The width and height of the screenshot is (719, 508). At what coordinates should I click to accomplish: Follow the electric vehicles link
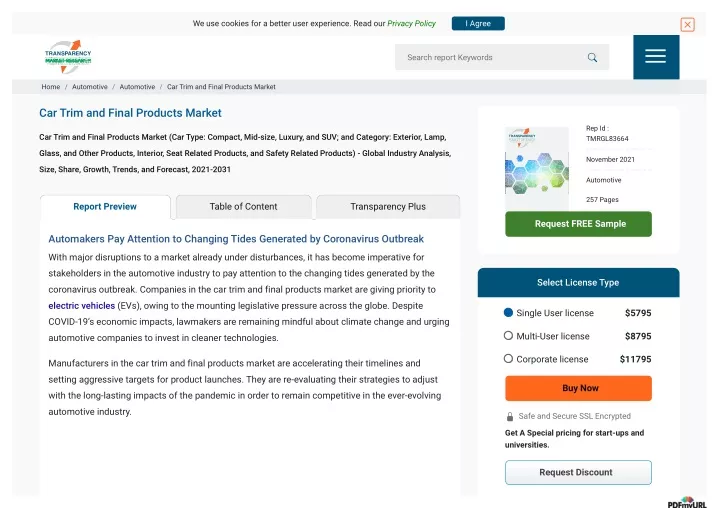[x=82, y=306]
